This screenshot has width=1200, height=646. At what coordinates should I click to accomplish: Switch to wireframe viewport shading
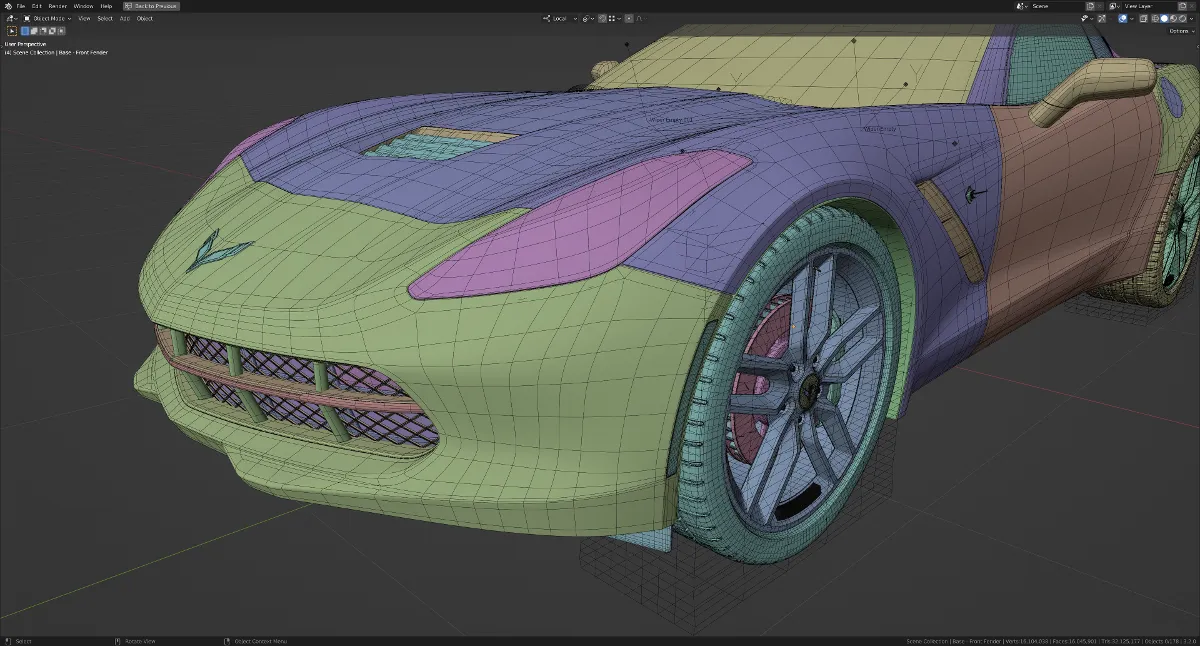(1155, 18)
